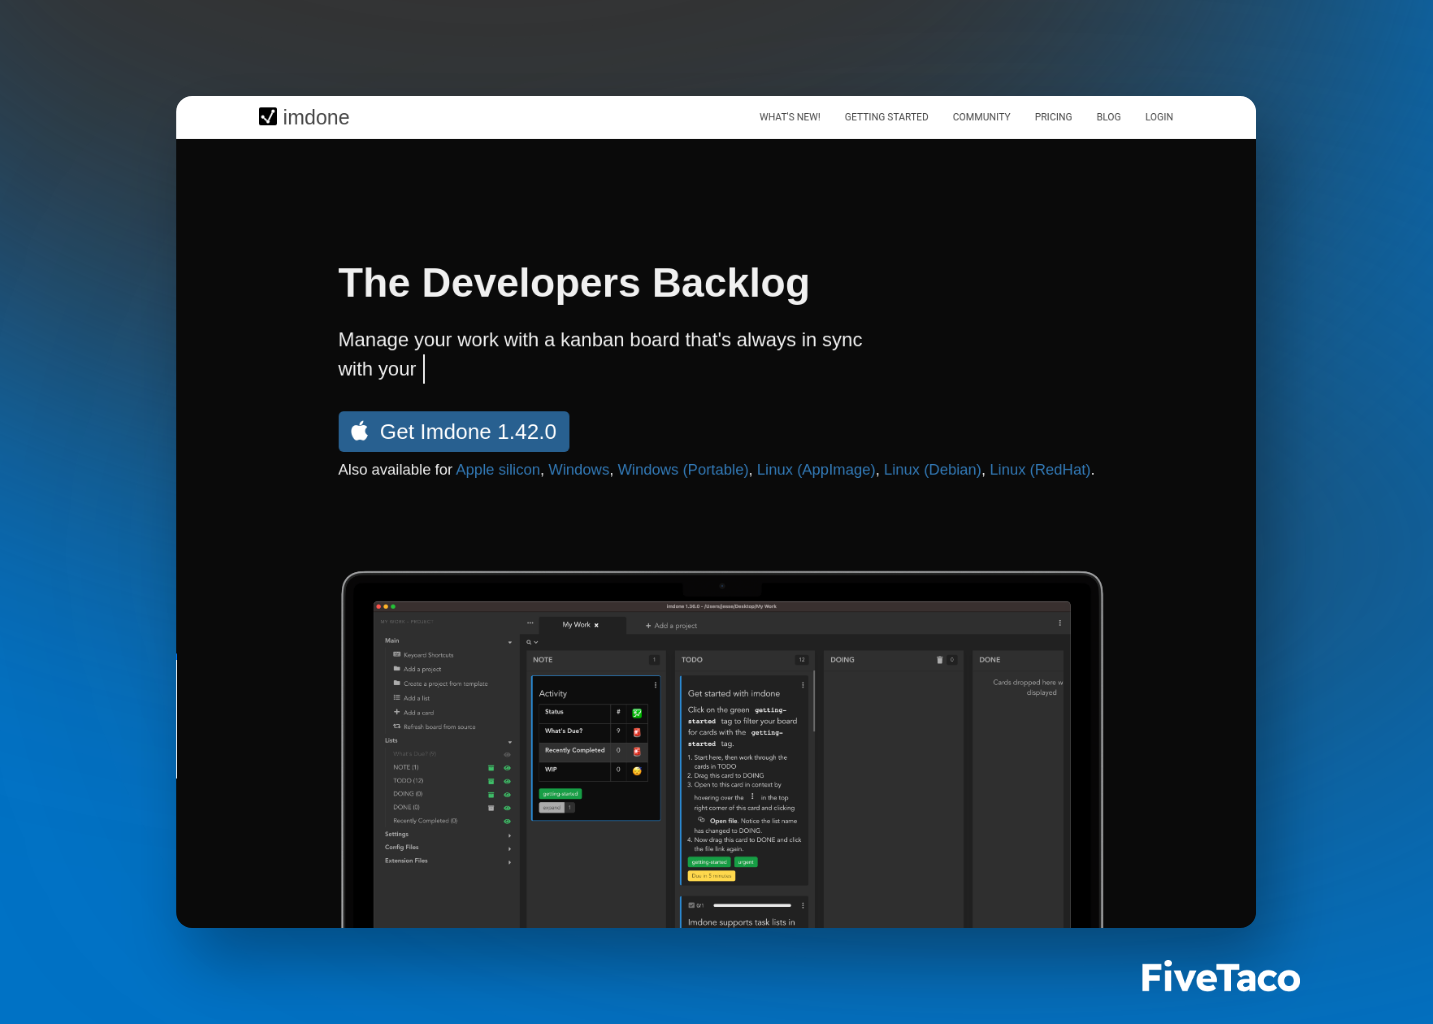Image resolution: width=1433 pixels, height=1024 pixels.
Task: Follow the Windows download link
Action: pyautogui.click(x=579, y=470)
